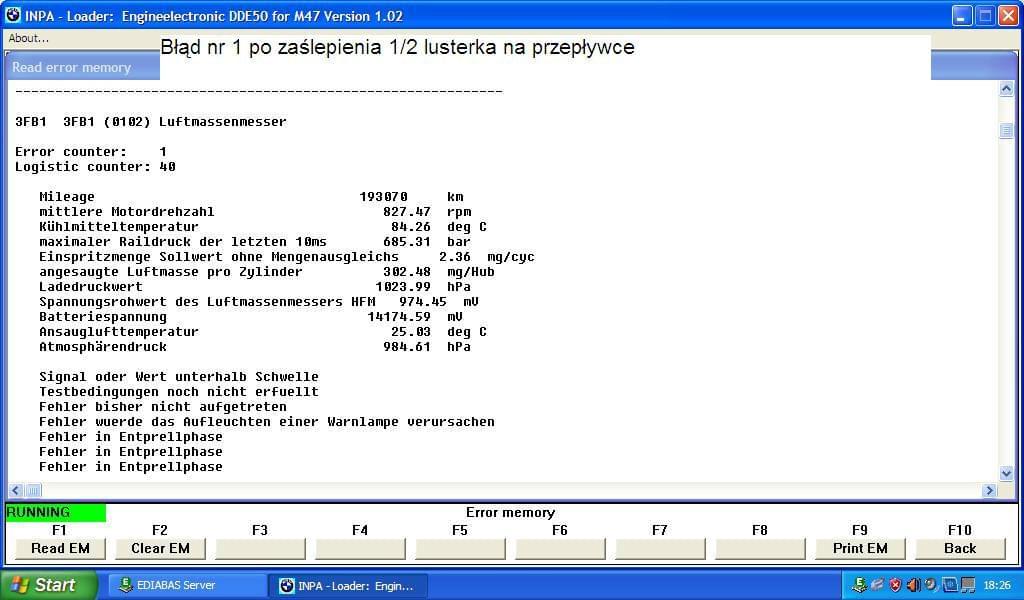Viewport: 1024px width, 600px height.
Task: Click the blank button under F5
Action: (460, 548)
